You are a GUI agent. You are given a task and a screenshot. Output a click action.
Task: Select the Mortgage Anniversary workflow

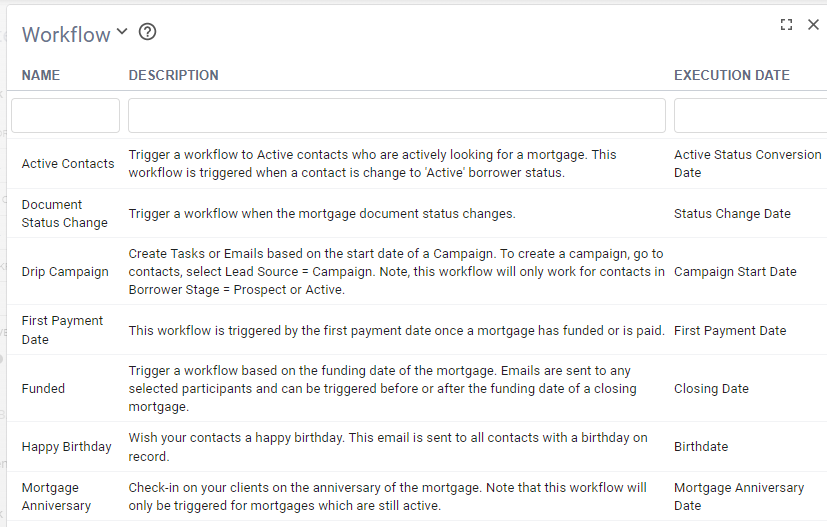coord(56,497)
